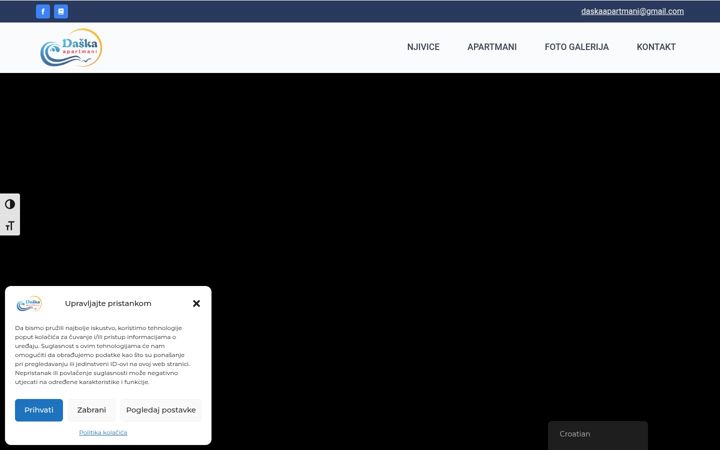Open the NJIVICE menu item

coord(423,47)
